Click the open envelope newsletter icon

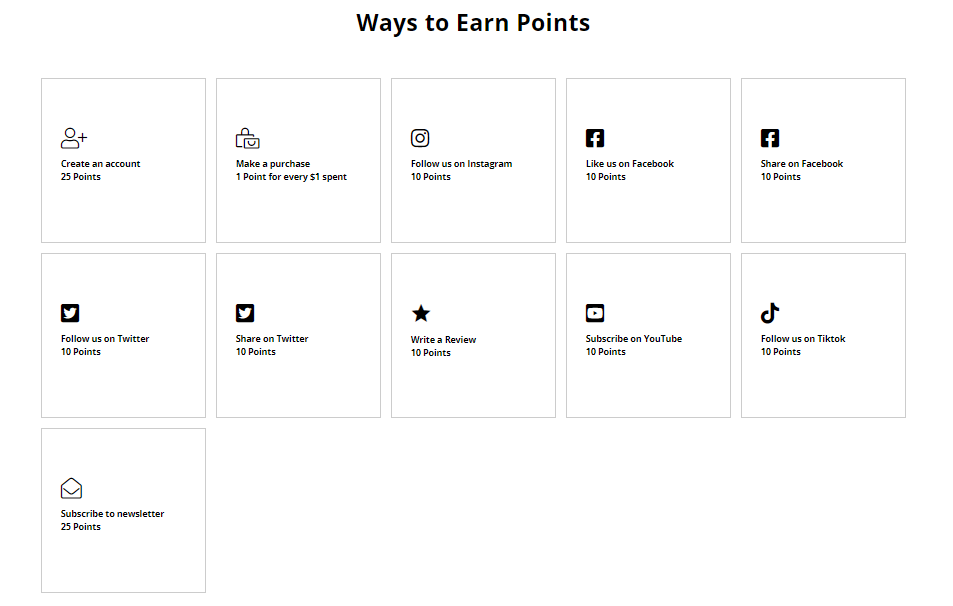[71, 488]
